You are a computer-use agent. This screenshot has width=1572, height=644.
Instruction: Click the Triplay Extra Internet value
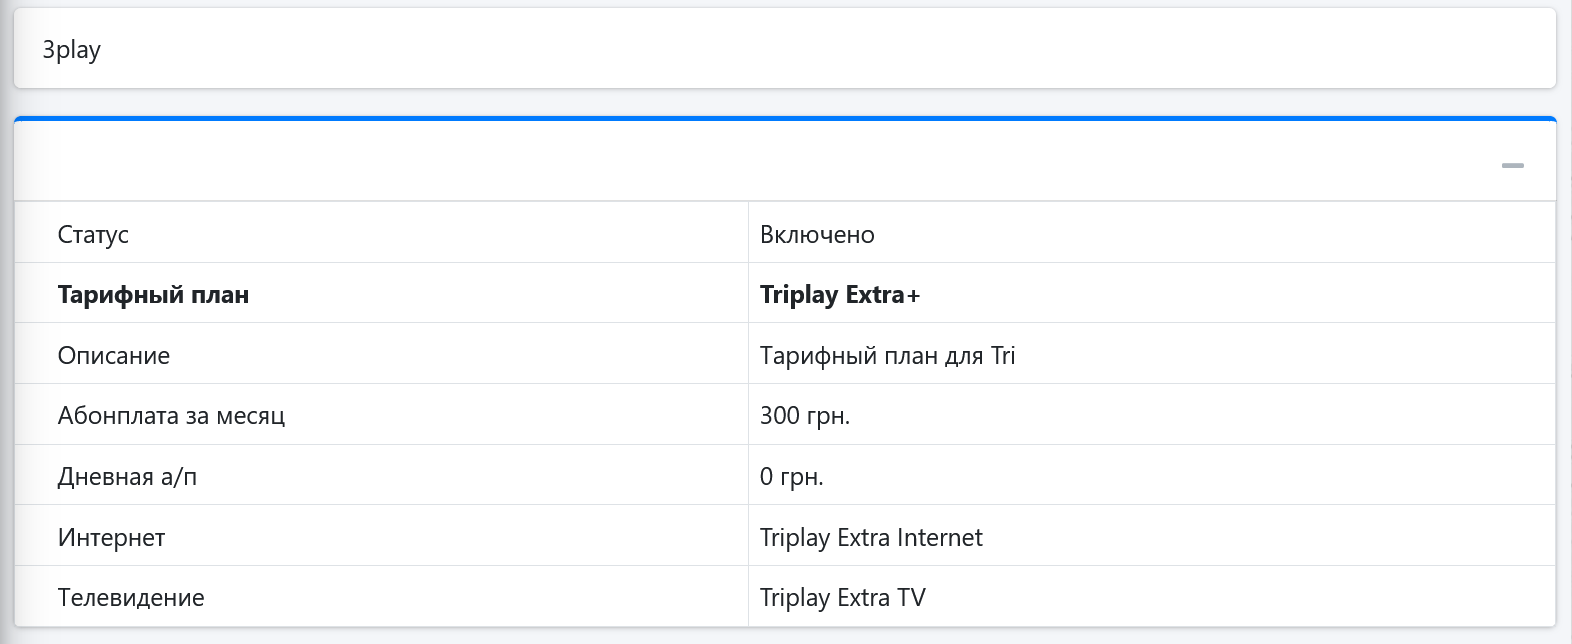[871, 538]
